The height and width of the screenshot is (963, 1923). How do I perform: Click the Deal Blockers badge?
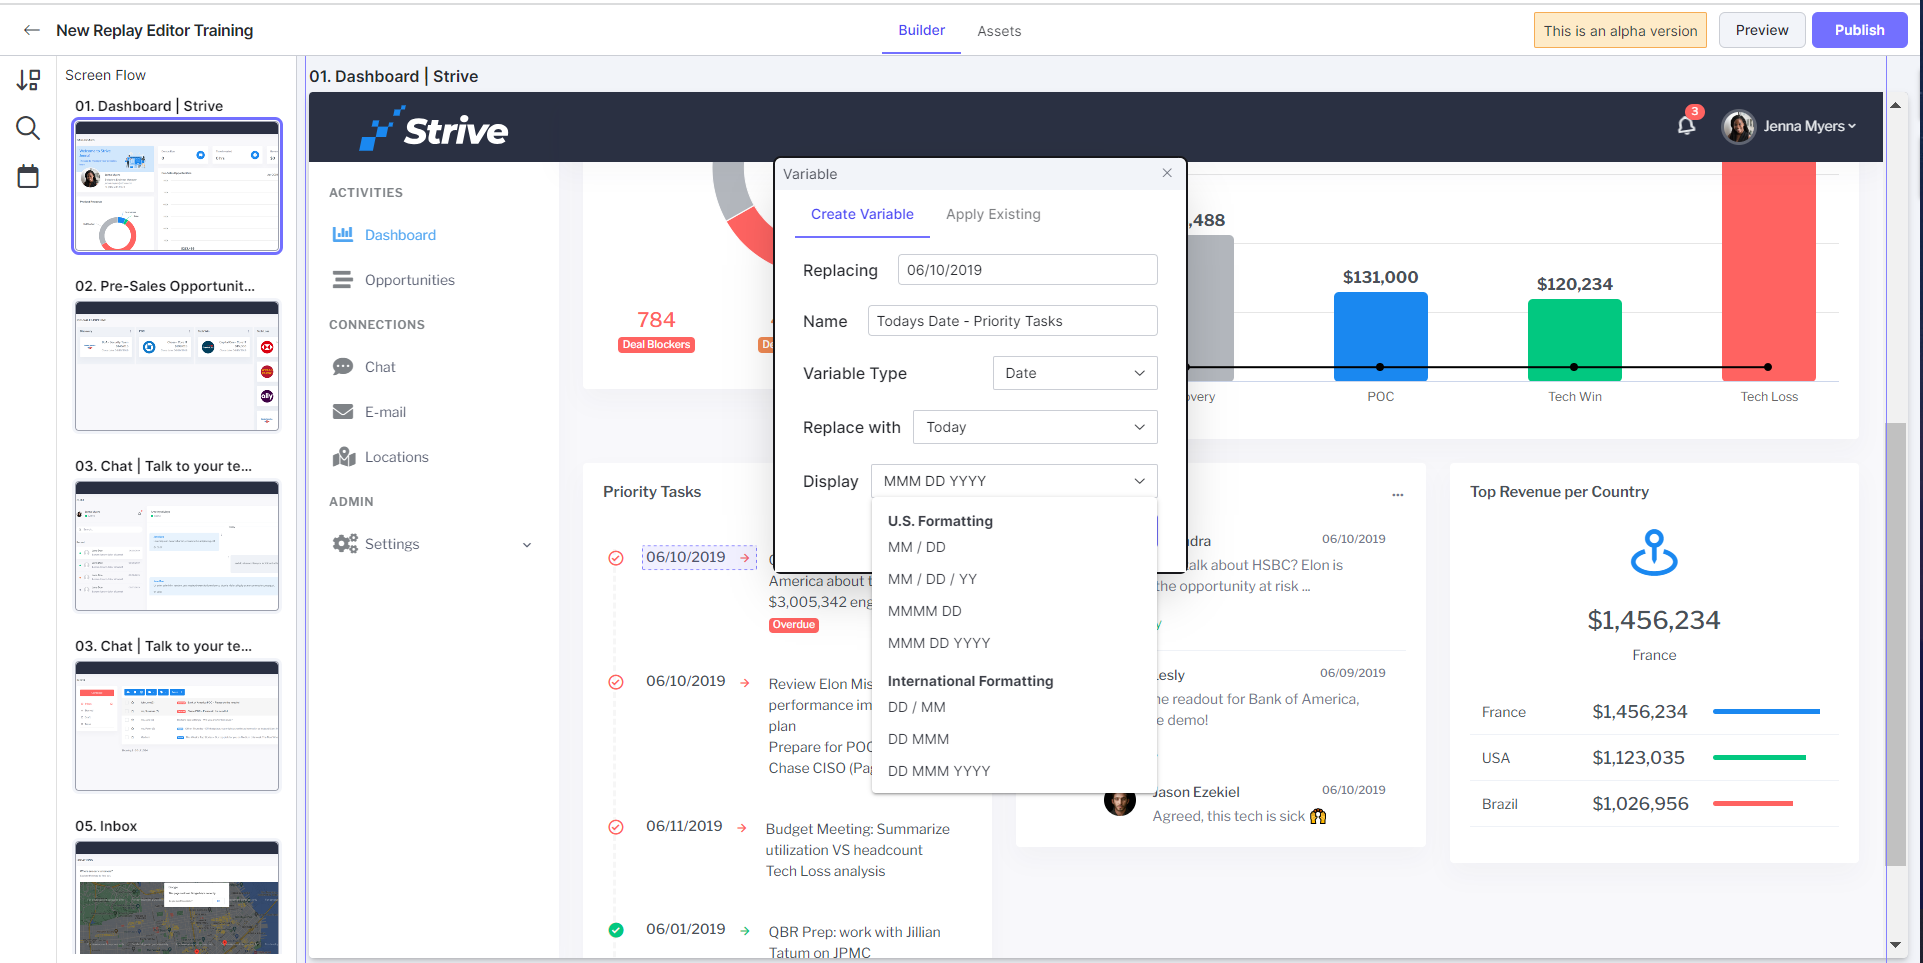(657, 345)
